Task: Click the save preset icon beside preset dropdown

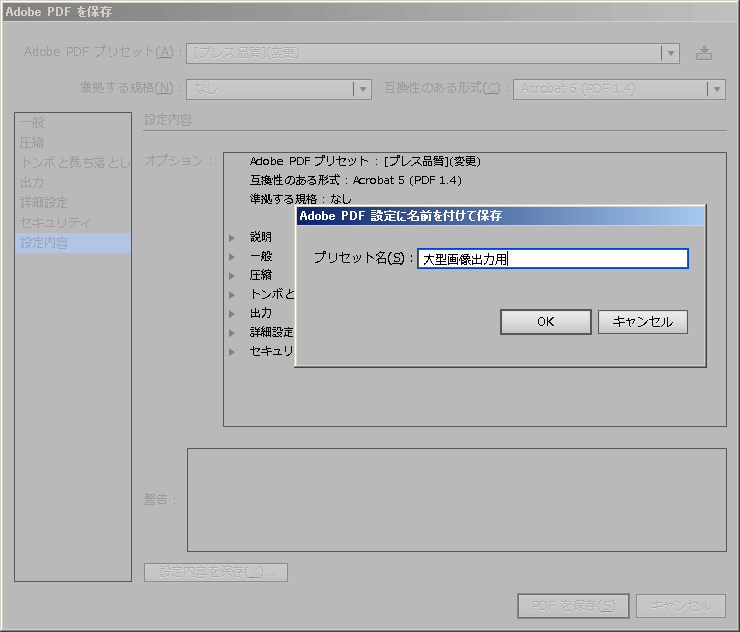Action: point(704,53)
